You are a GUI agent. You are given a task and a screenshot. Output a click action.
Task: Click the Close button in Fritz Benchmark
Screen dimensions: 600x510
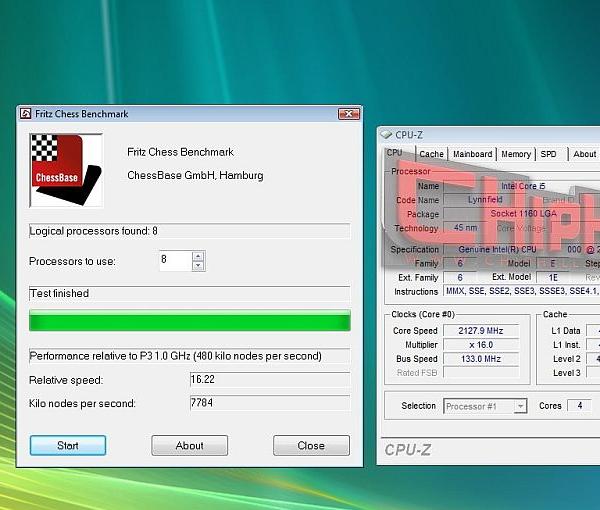[x=311, y=445]
